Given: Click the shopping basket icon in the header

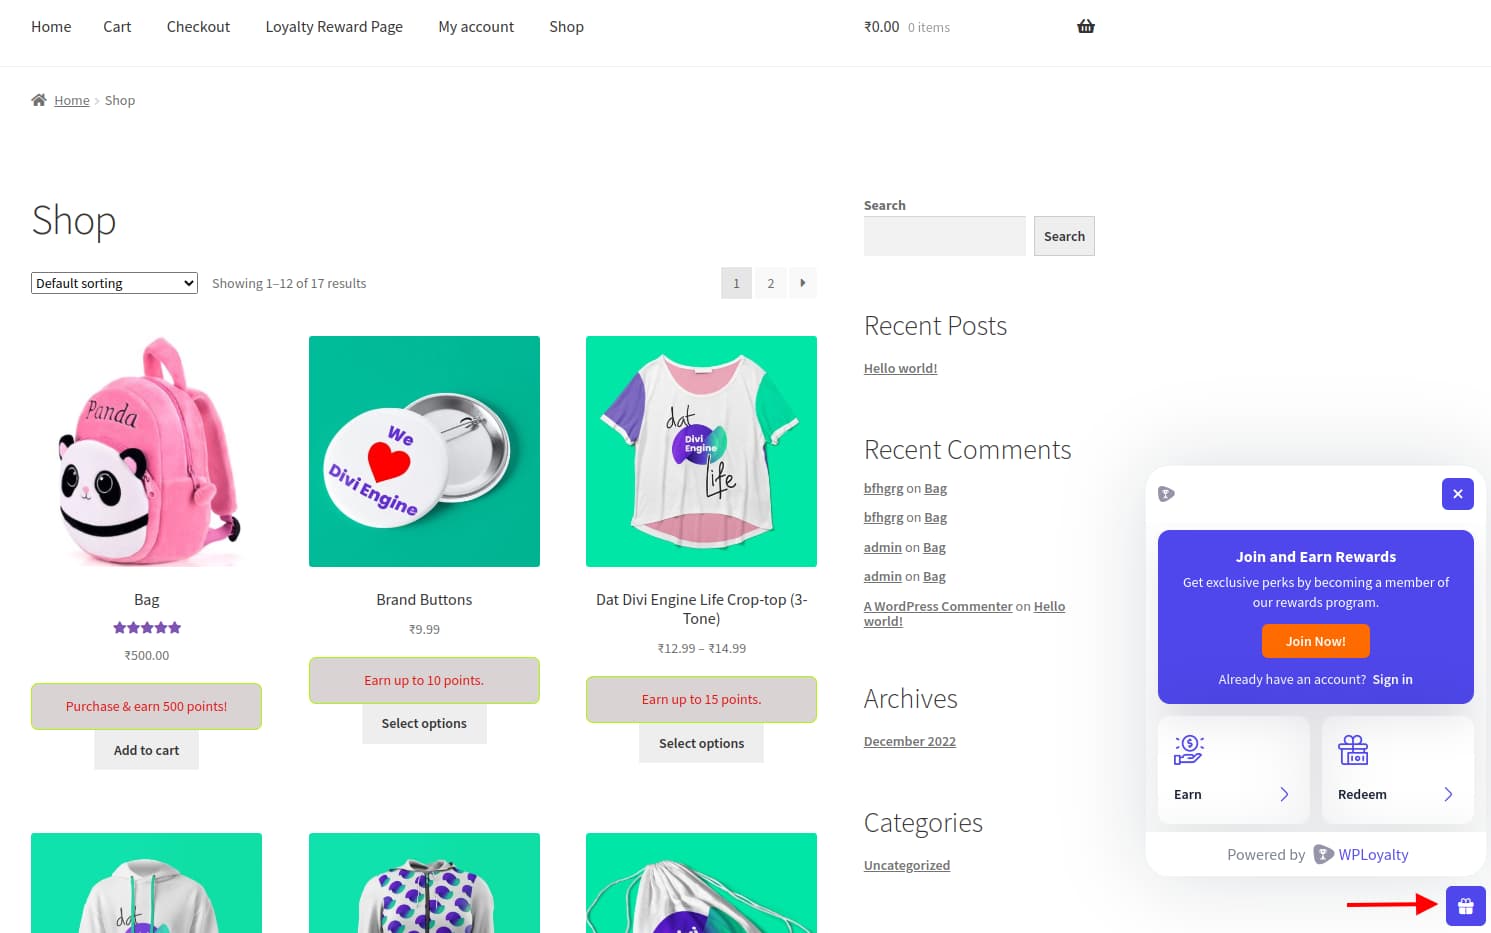Looking at the screenshot, I should [x=1085, y=26].
